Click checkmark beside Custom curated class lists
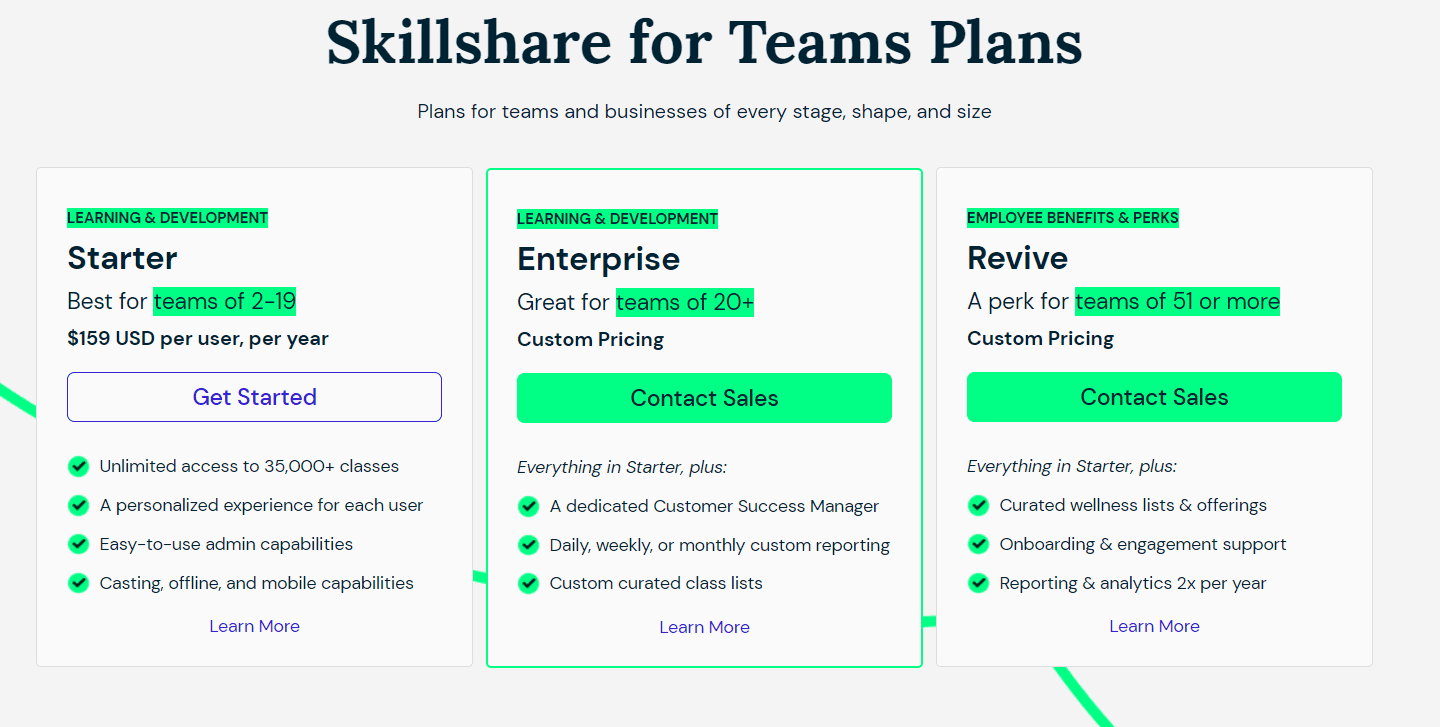 tap(528, 583)
